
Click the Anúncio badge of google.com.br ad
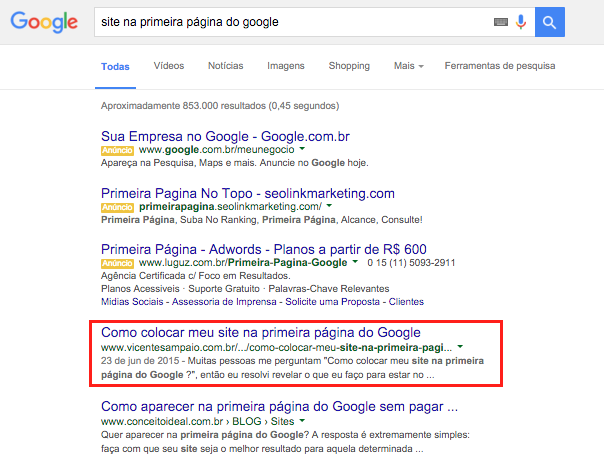pos(117,150)
